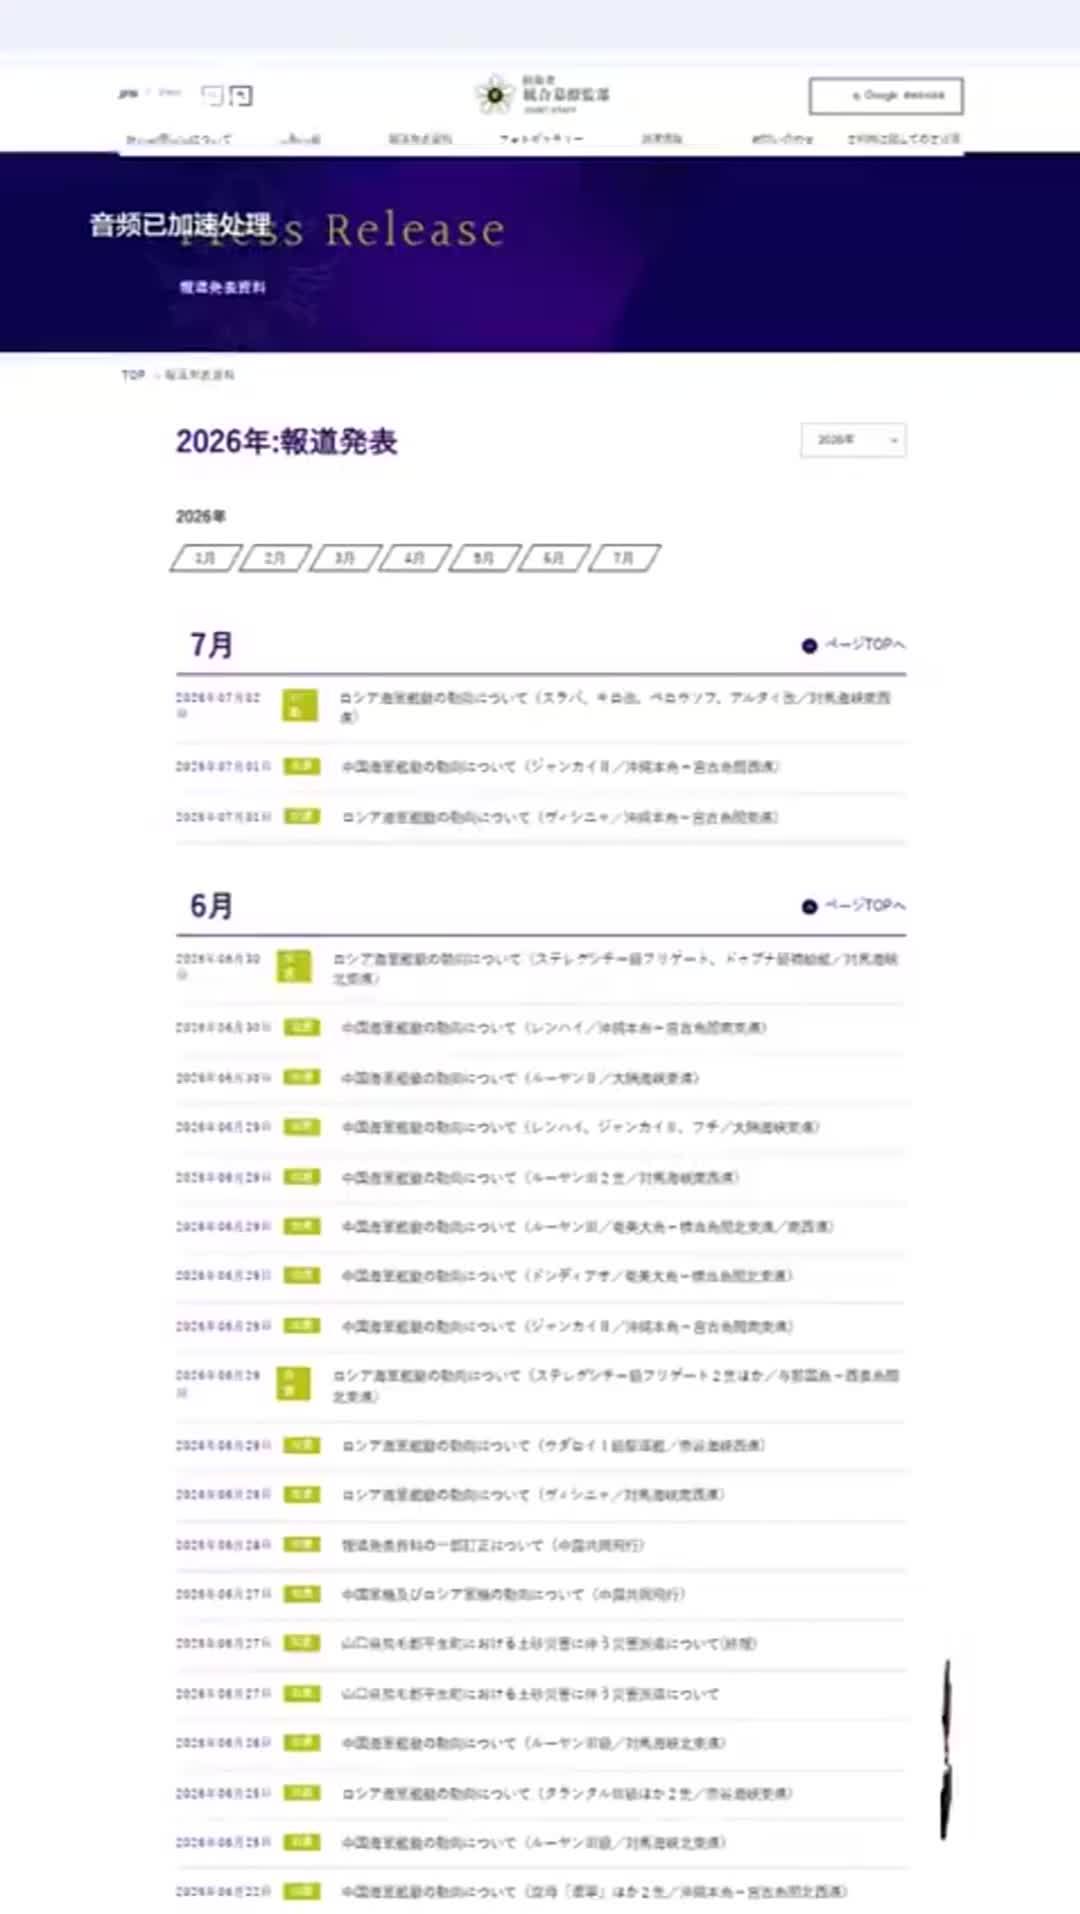Click the 7月 section heading
Viewport: 1080px width, 1914px height.
pyautogui.click(x=211, y=645)
